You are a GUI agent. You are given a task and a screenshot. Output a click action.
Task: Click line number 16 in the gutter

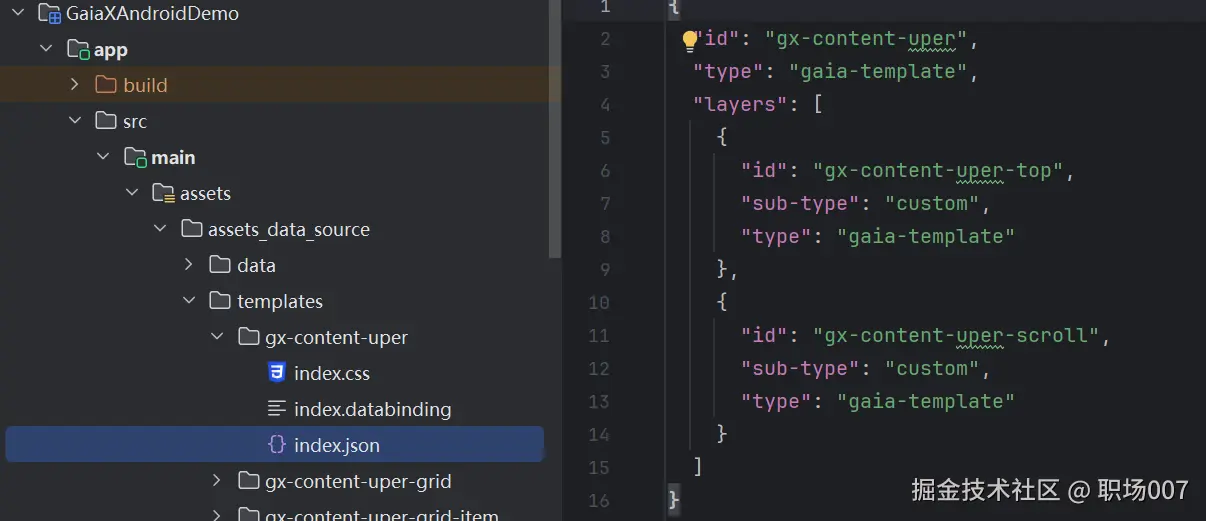(599, 501)
